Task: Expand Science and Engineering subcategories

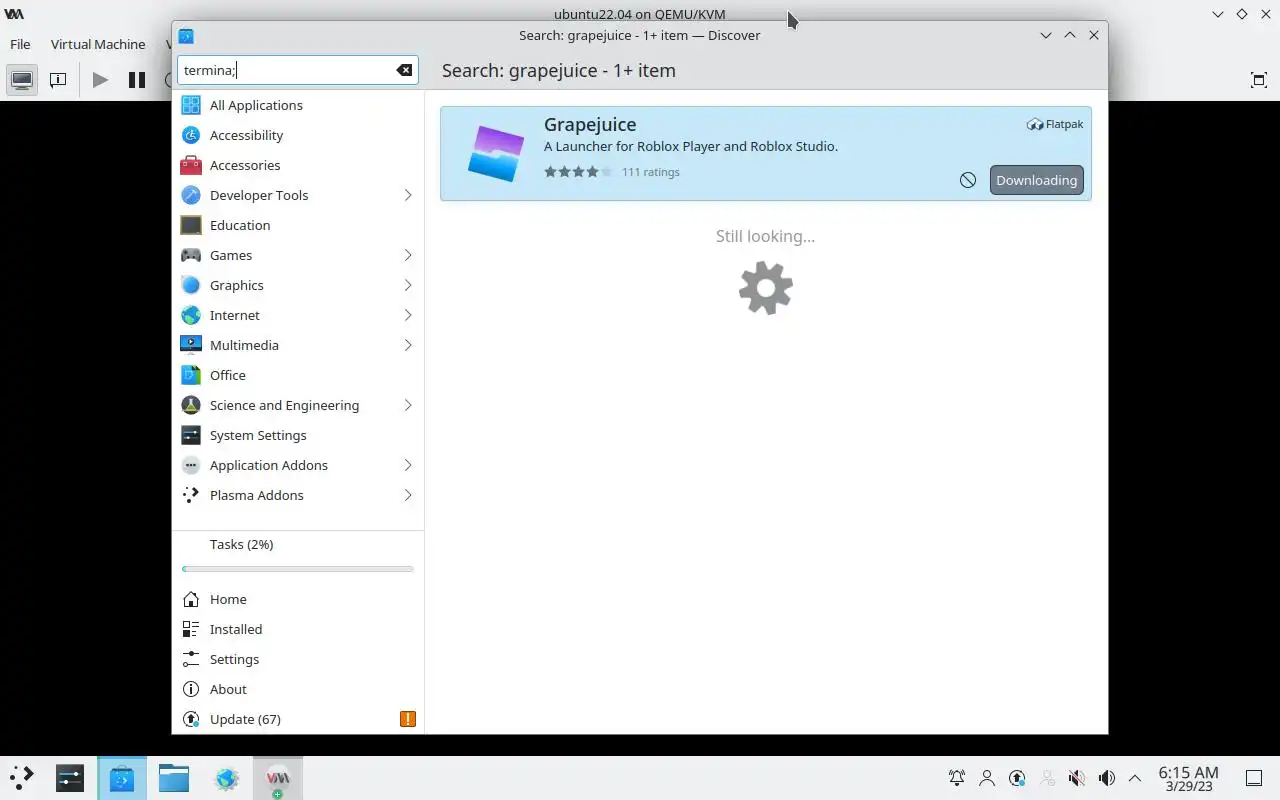Action: [x=408, y=405]
